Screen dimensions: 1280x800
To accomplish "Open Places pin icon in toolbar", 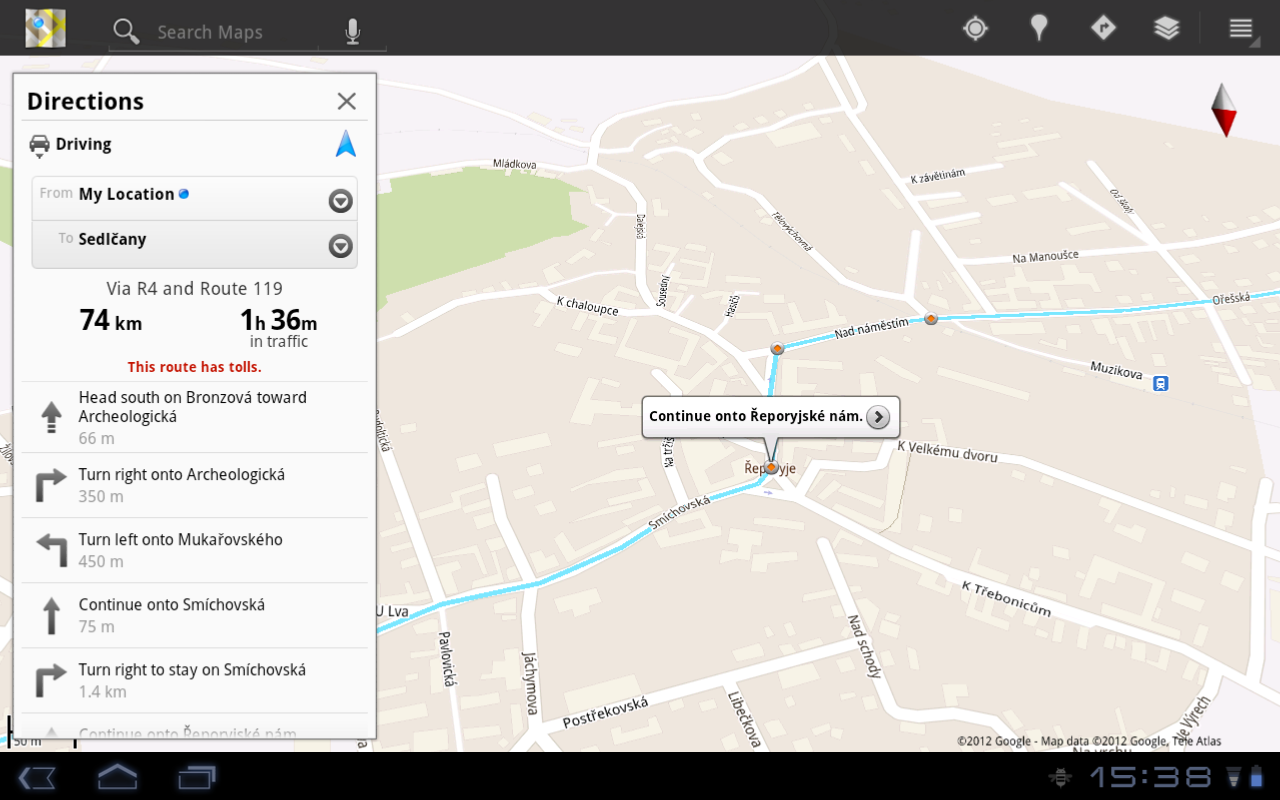I will point(1039,28).
